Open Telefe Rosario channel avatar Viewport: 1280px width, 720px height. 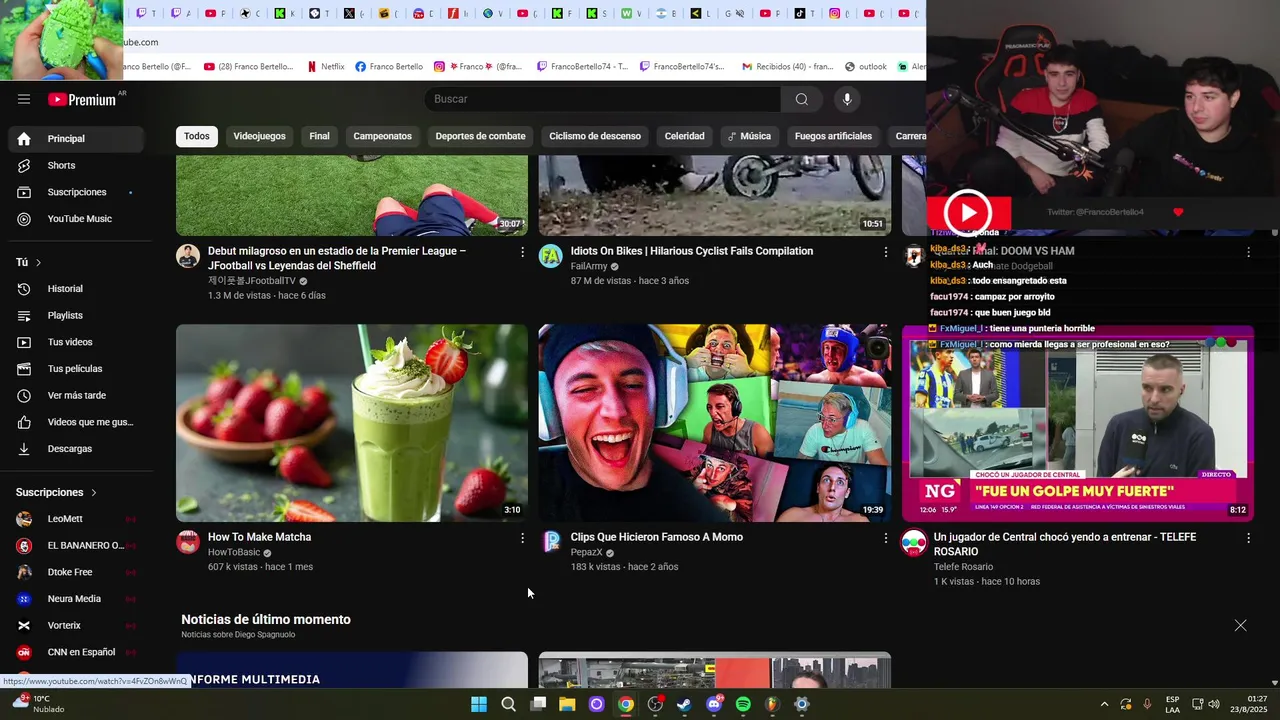click(x=914, y=542)
